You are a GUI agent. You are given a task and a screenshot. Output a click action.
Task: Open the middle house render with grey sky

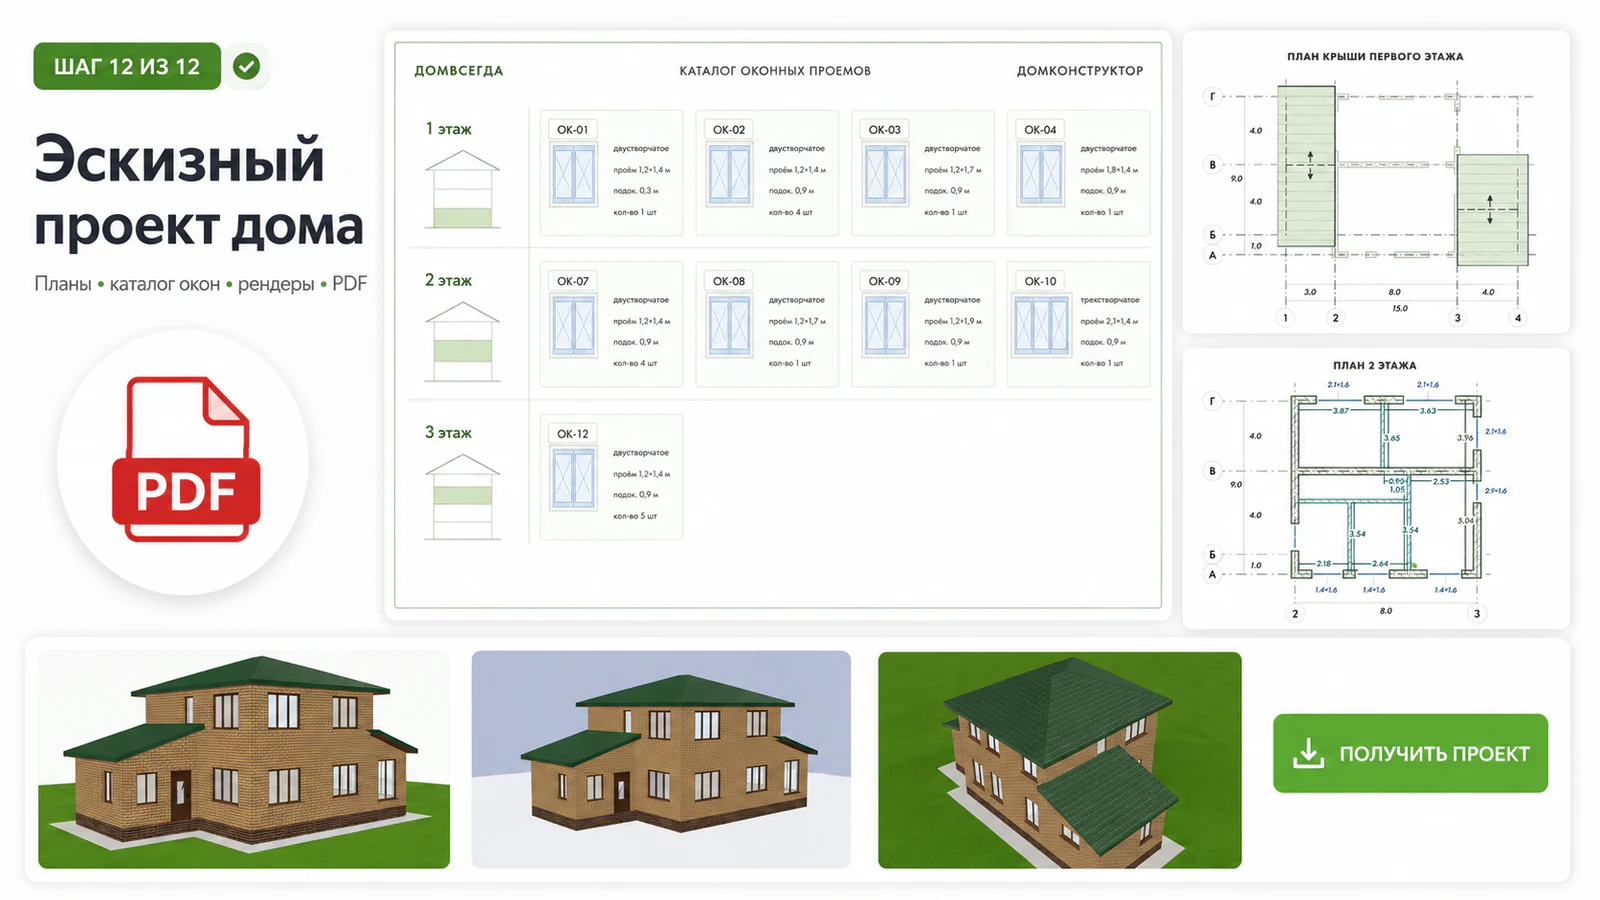tap(661, 760)
